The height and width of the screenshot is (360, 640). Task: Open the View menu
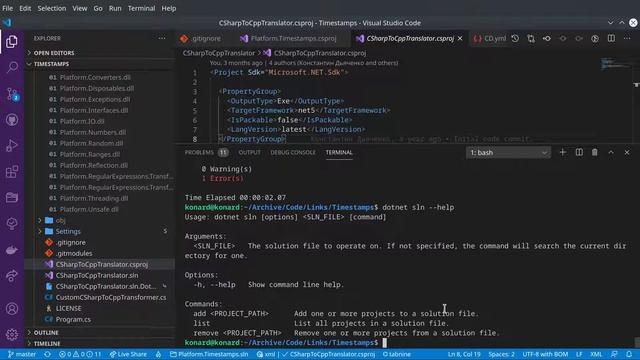[80, 8]
